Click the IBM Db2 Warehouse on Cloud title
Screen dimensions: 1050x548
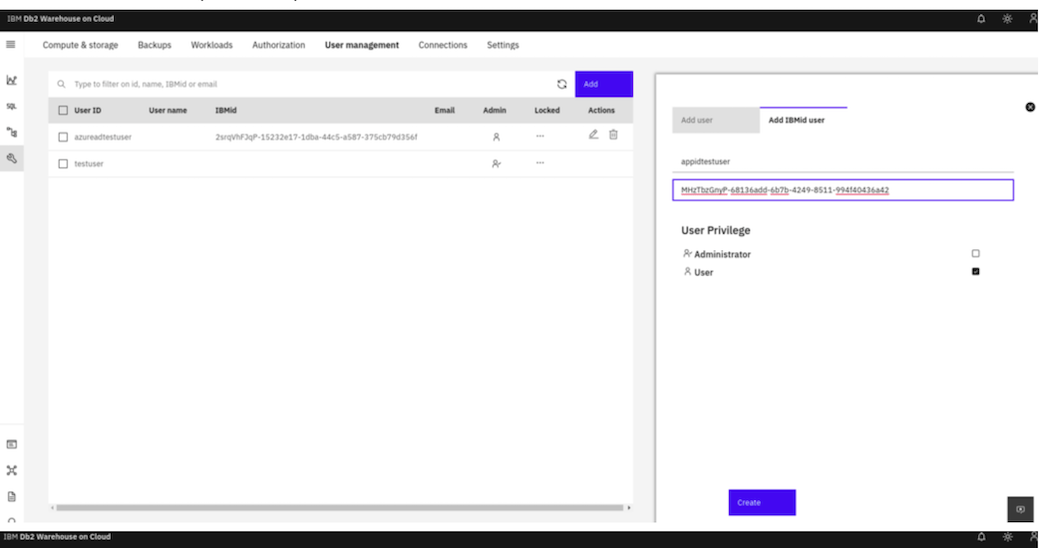pyautogui.click(x=60, y=19)
